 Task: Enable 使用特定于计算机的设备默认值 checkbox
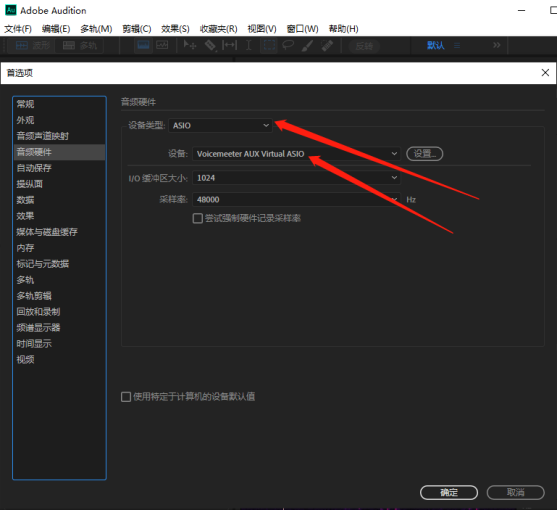click(x=126, y=397)
